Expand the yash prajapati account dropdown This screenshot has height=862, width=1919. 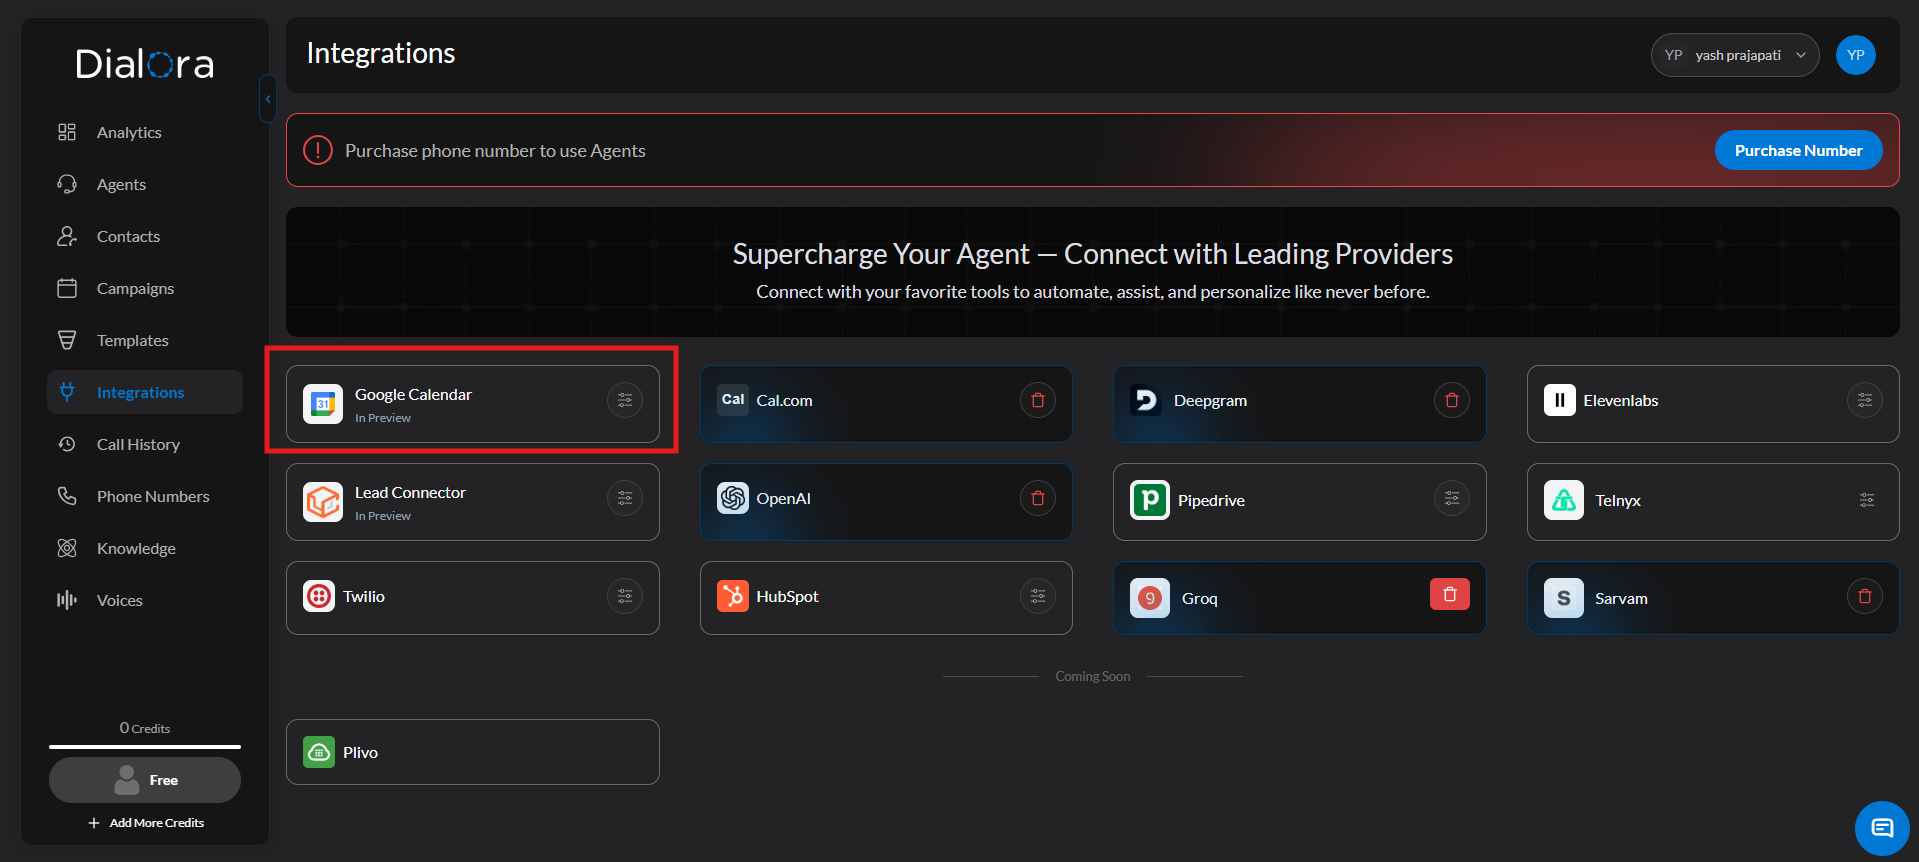coord(1734,55)
